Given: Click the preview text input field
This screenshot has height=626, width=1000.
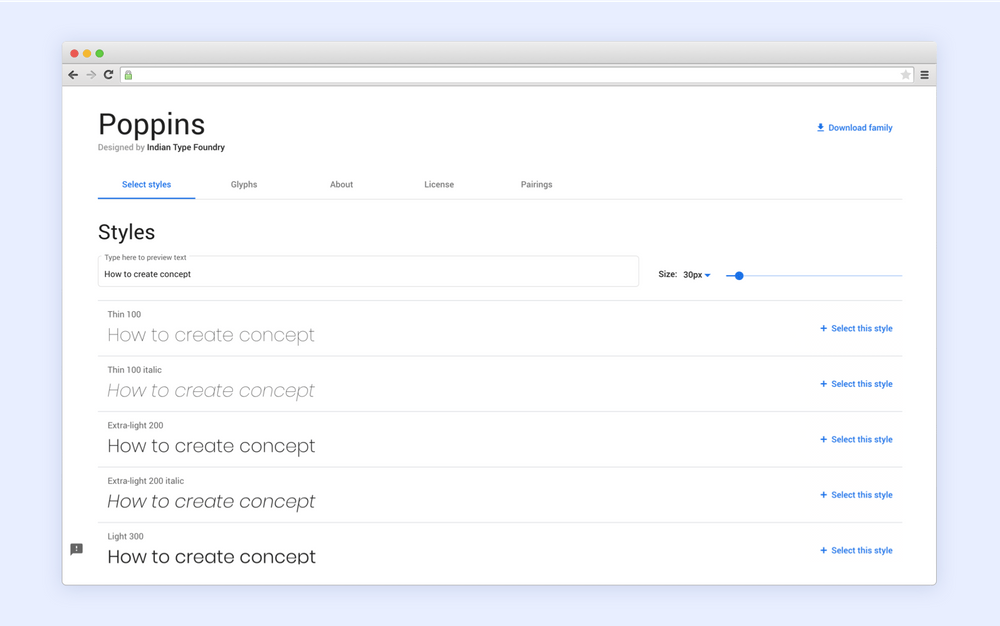Looking at the screenshot, I should tap(368, 272).
